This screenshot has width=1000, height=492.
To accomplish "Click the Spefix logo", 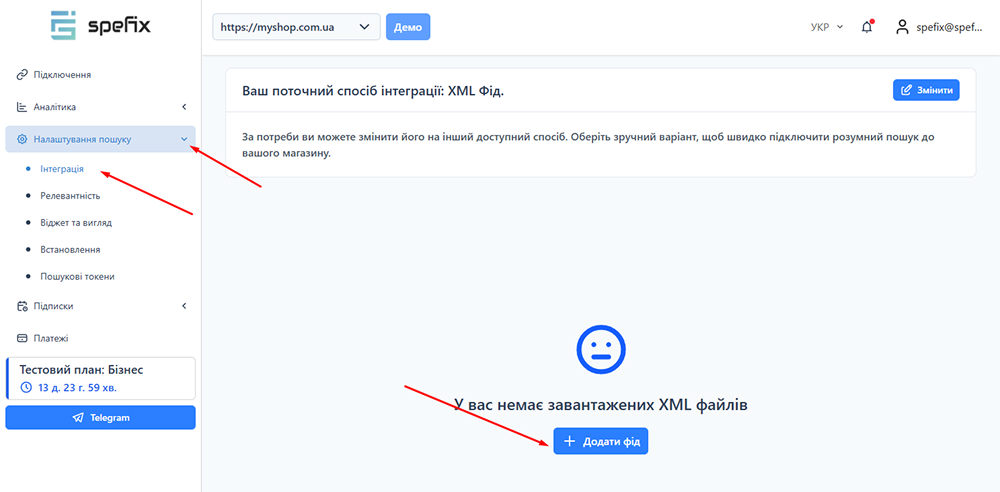I will [x=101, y=25].
